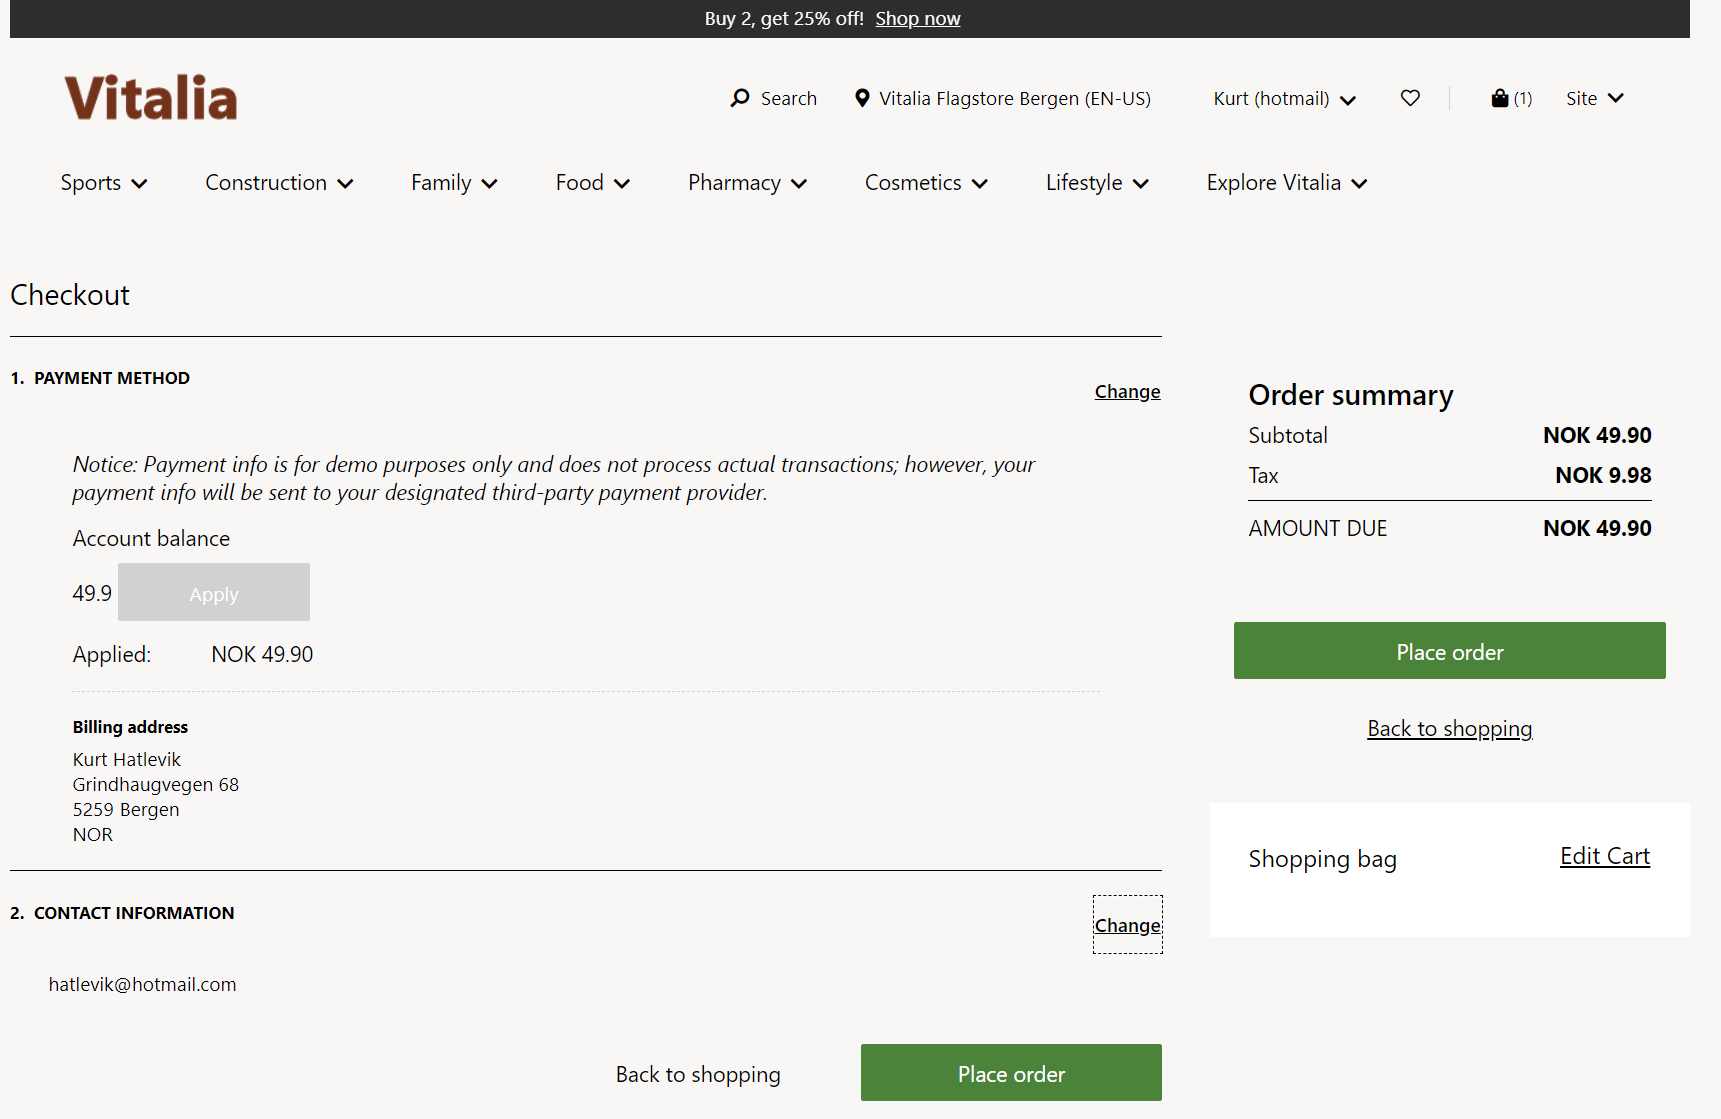Image resolution: width=1721 pixels, height=1119 pixels.
Task: Click the Apply account balance button
Action: tap(214, 593)
